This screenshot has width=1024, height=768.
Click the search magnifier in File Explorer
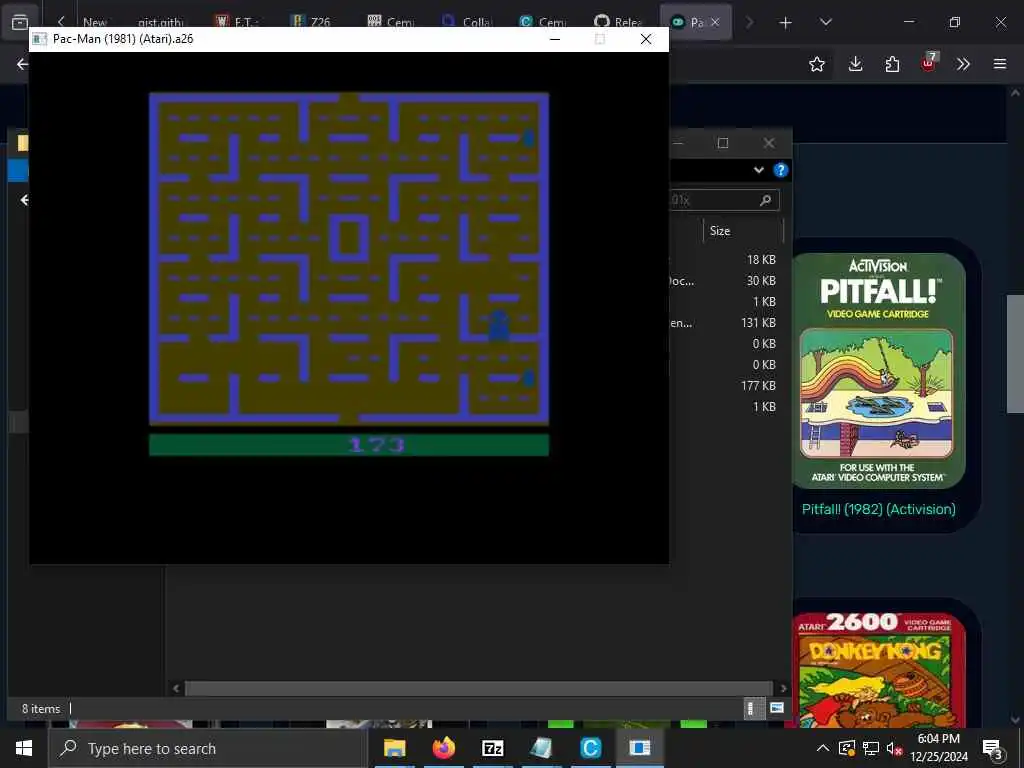[765, 200]
